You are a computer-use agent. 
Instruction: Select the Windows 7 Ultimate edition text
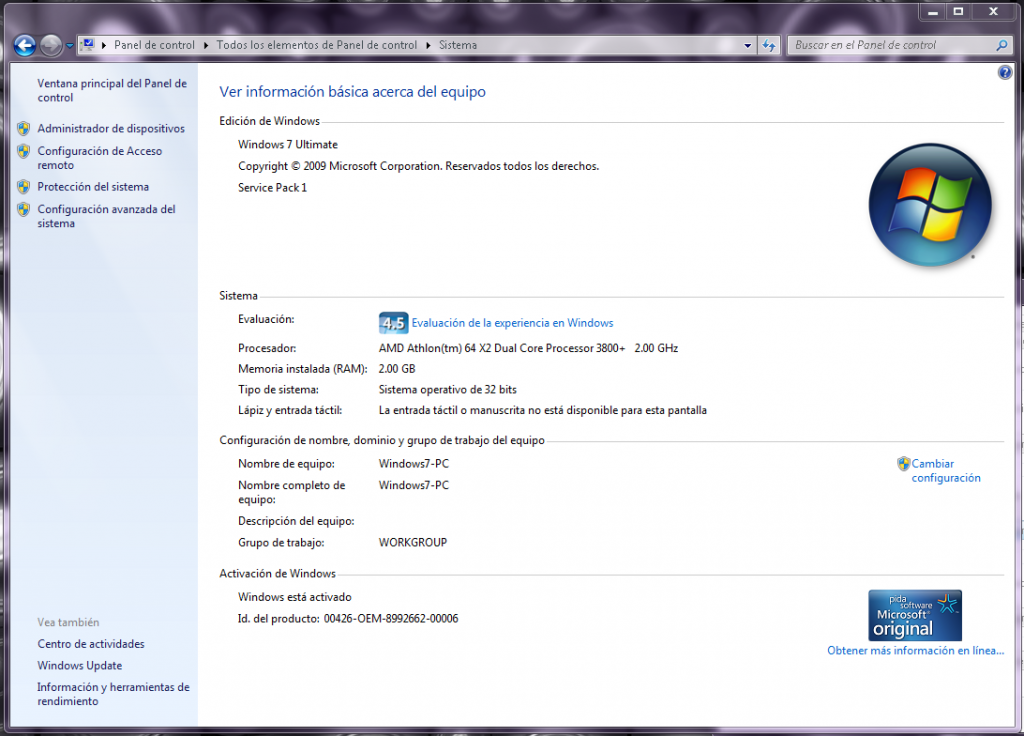(x=288, y=144)
